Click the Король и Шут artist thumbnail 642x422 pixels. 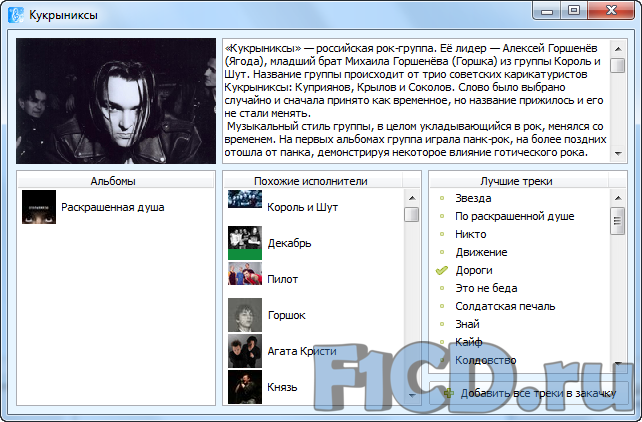click(245, 199)
